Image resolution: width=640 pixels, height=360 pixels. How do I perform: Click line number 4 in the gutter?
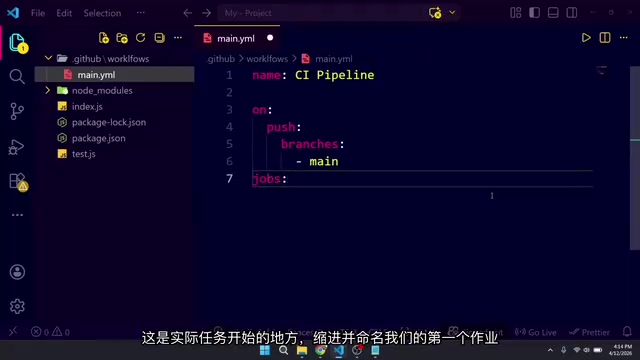229,127
